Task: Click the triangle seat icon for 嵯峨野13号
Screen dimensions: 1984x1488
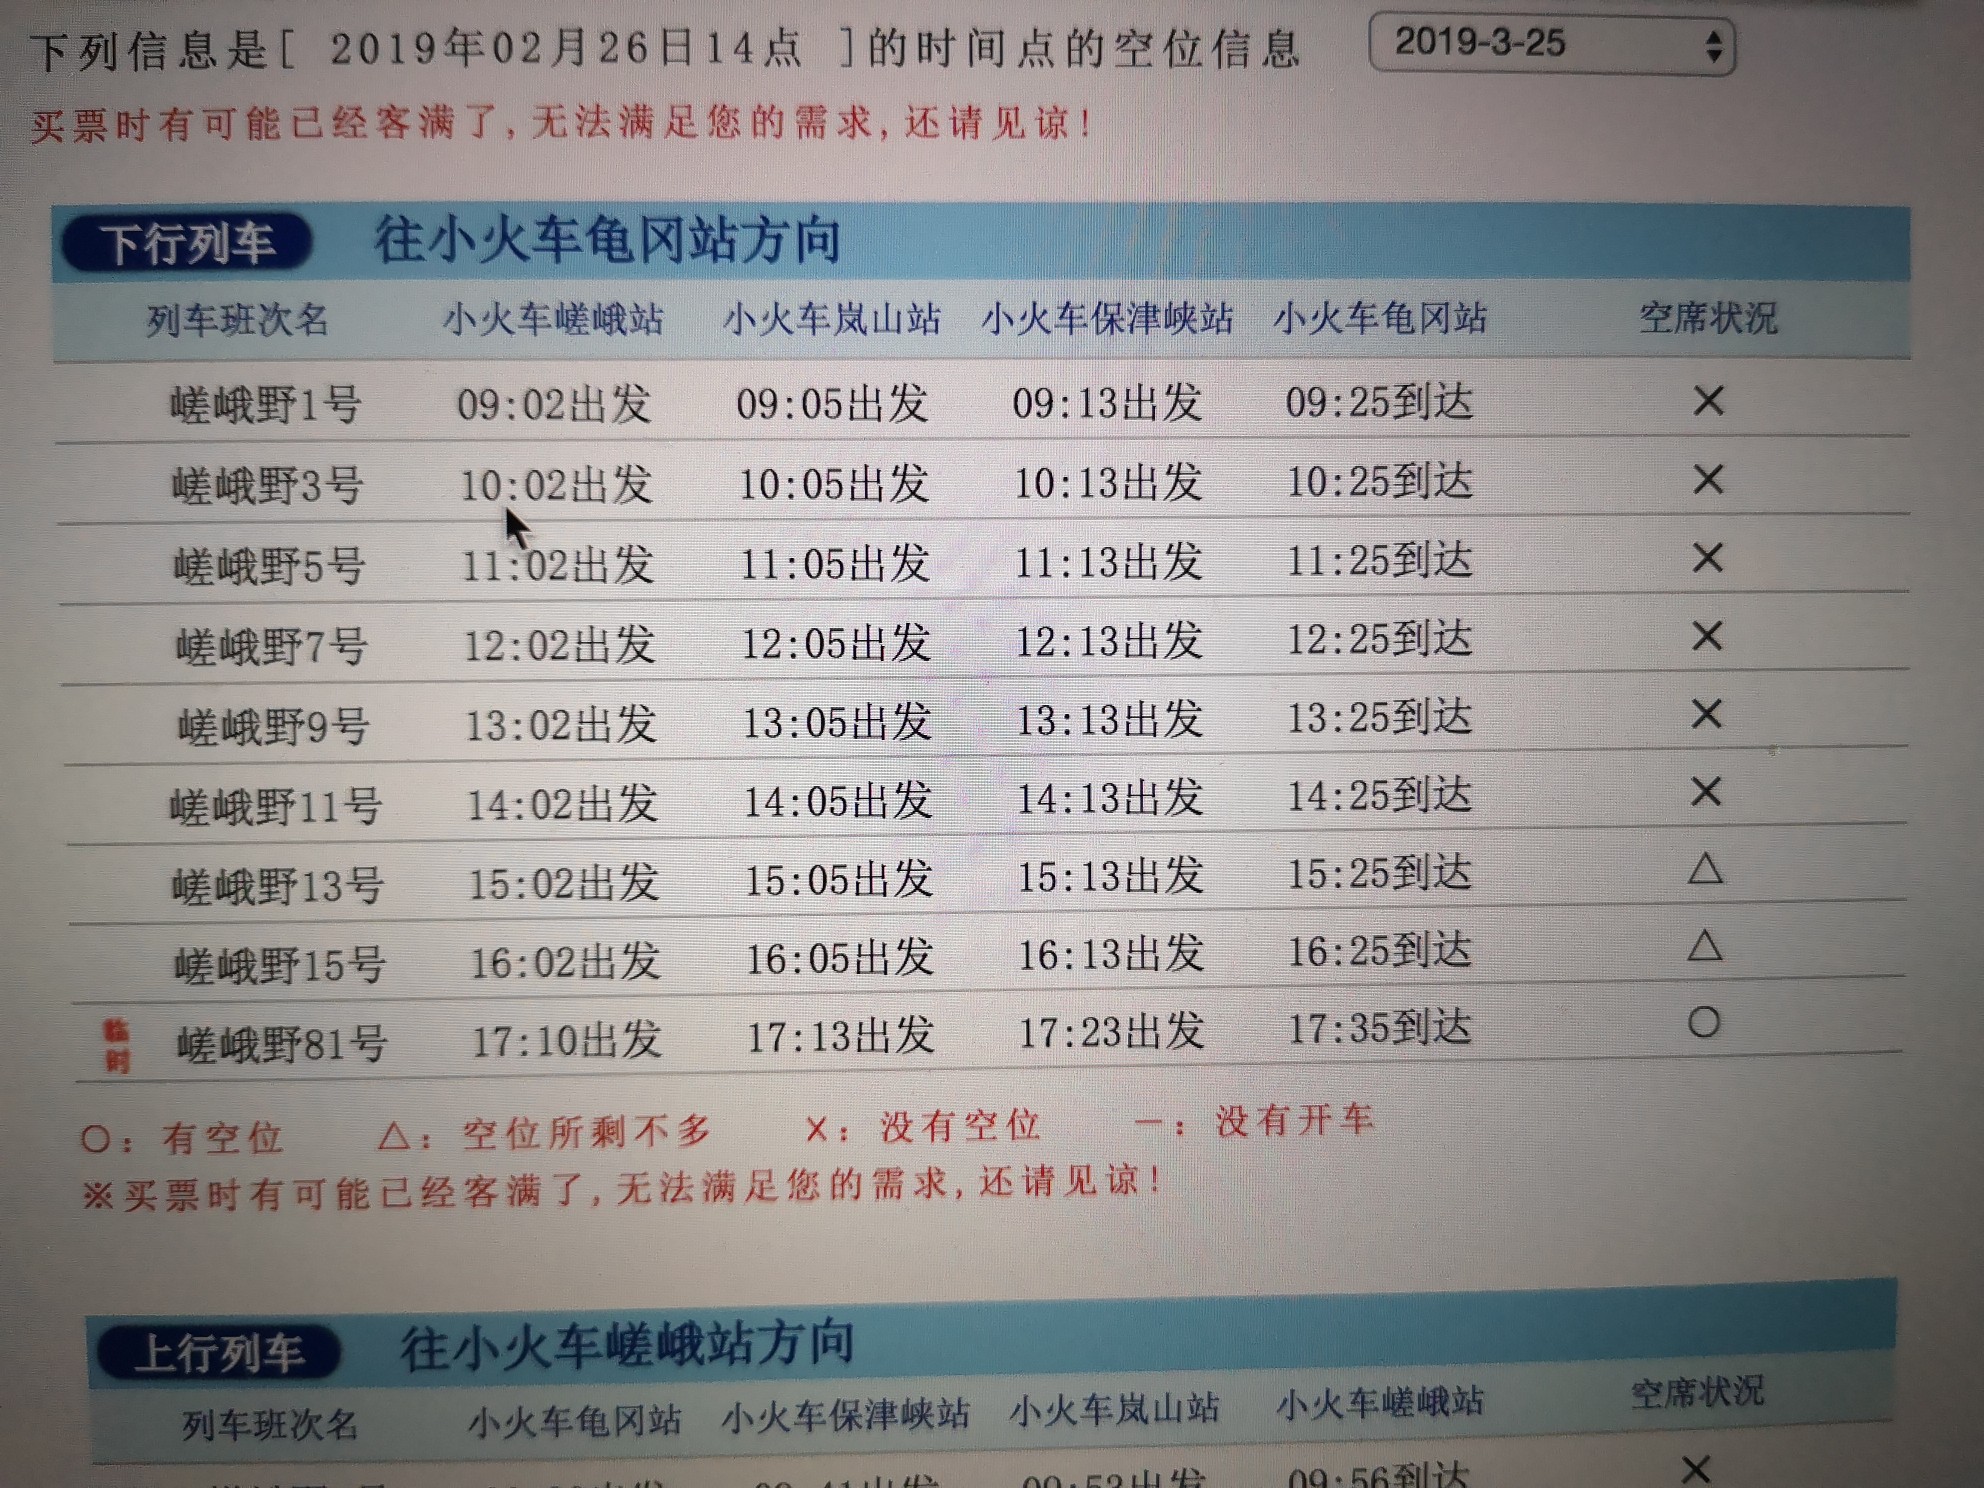Action: point(1705,868)
